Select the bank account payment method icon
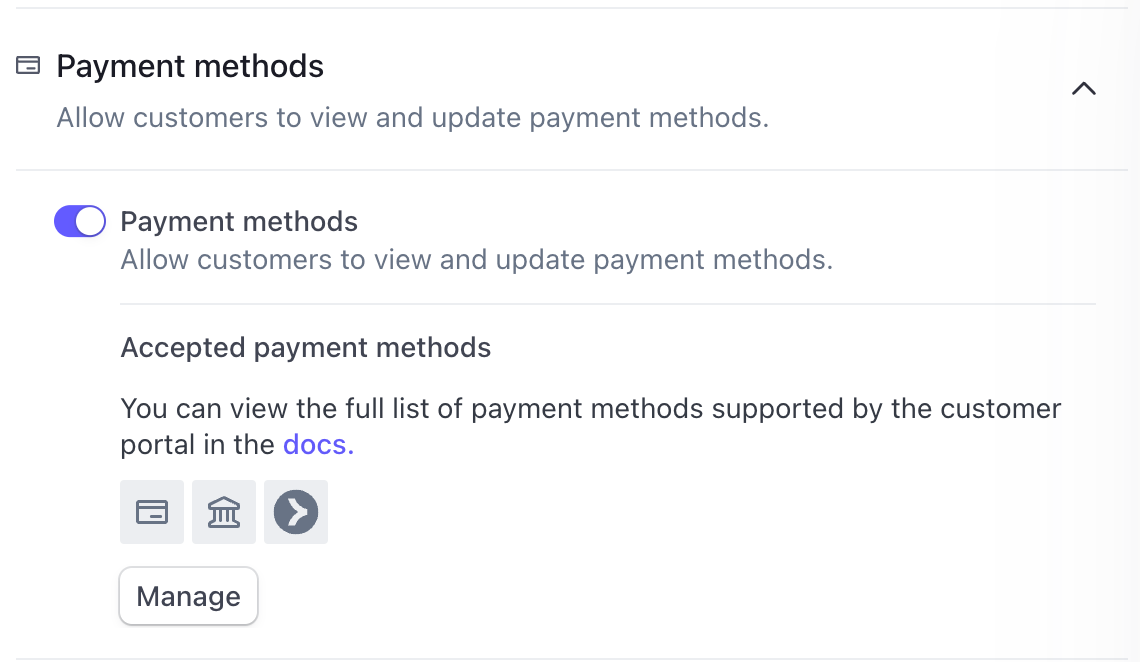1140x662 pixels. [224, 512]
